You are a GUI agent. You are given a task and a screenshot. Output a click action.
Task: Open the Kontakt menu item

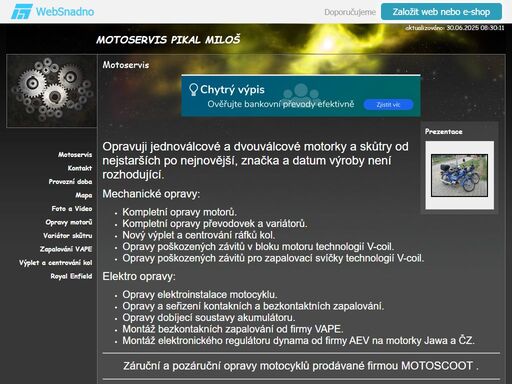[80, 168]
